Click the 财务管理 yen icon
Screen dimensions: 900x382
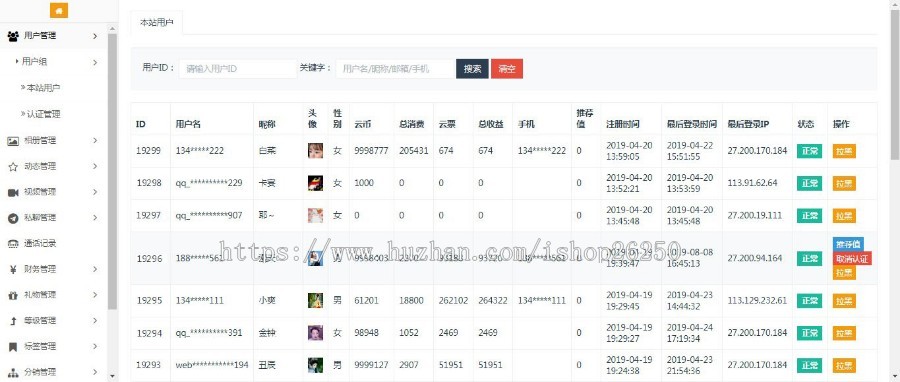[13, 269]
